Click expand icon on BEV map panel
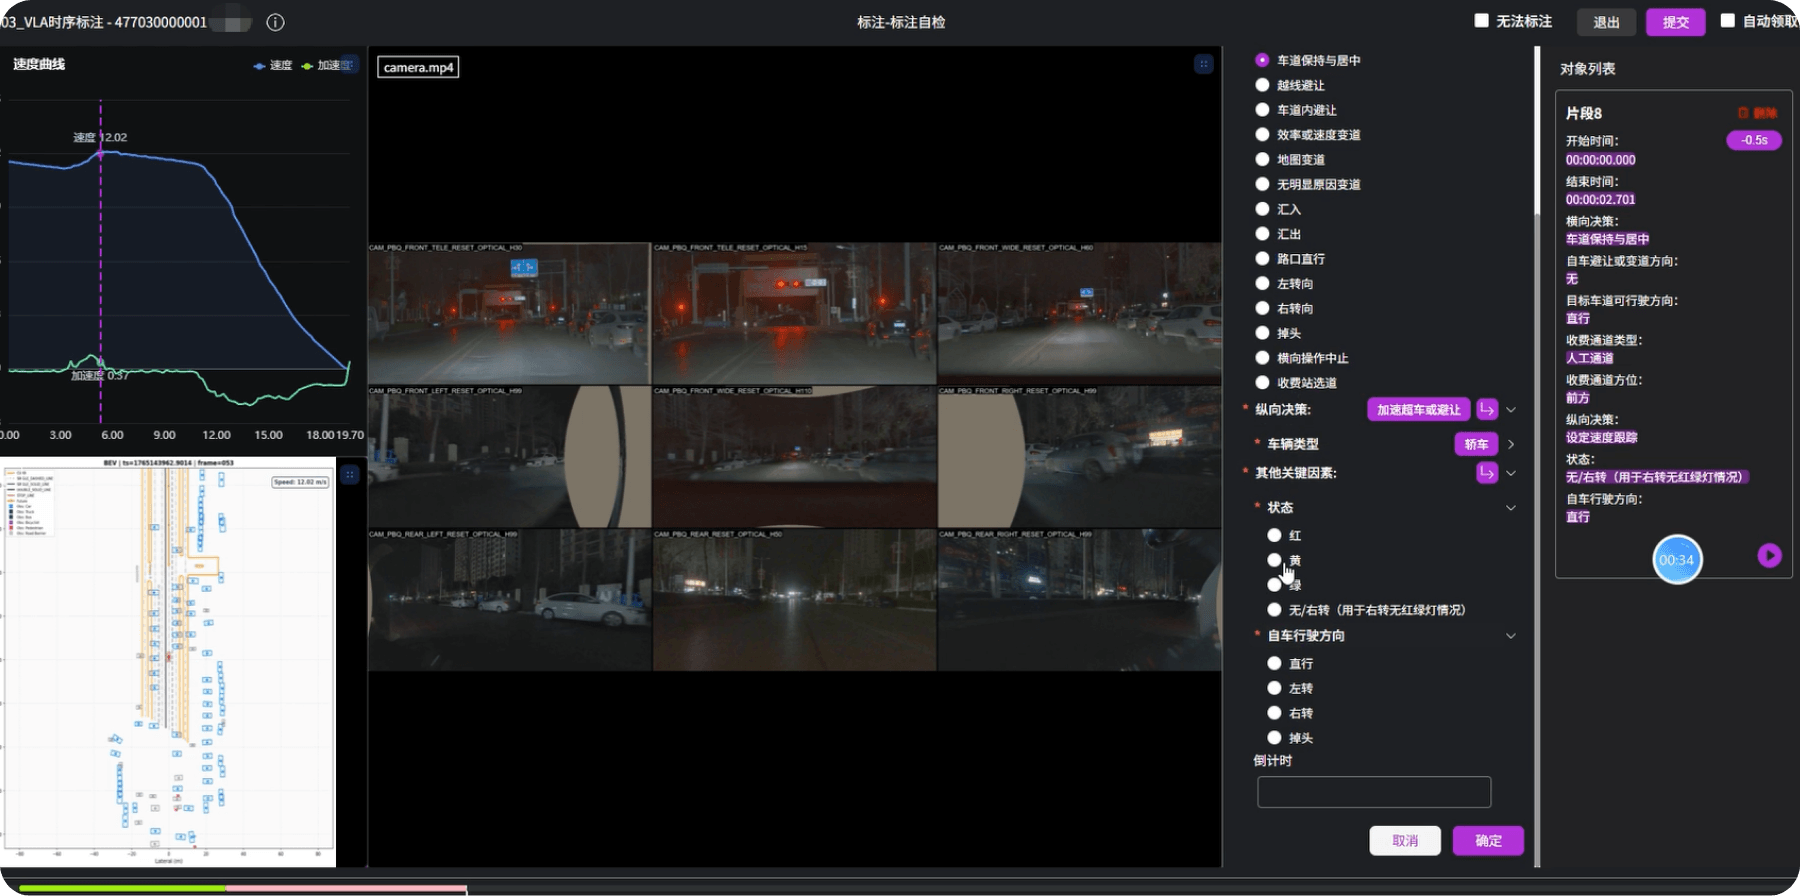Image resolution: width=1800 pixels, height=896 pixels. 349,475
